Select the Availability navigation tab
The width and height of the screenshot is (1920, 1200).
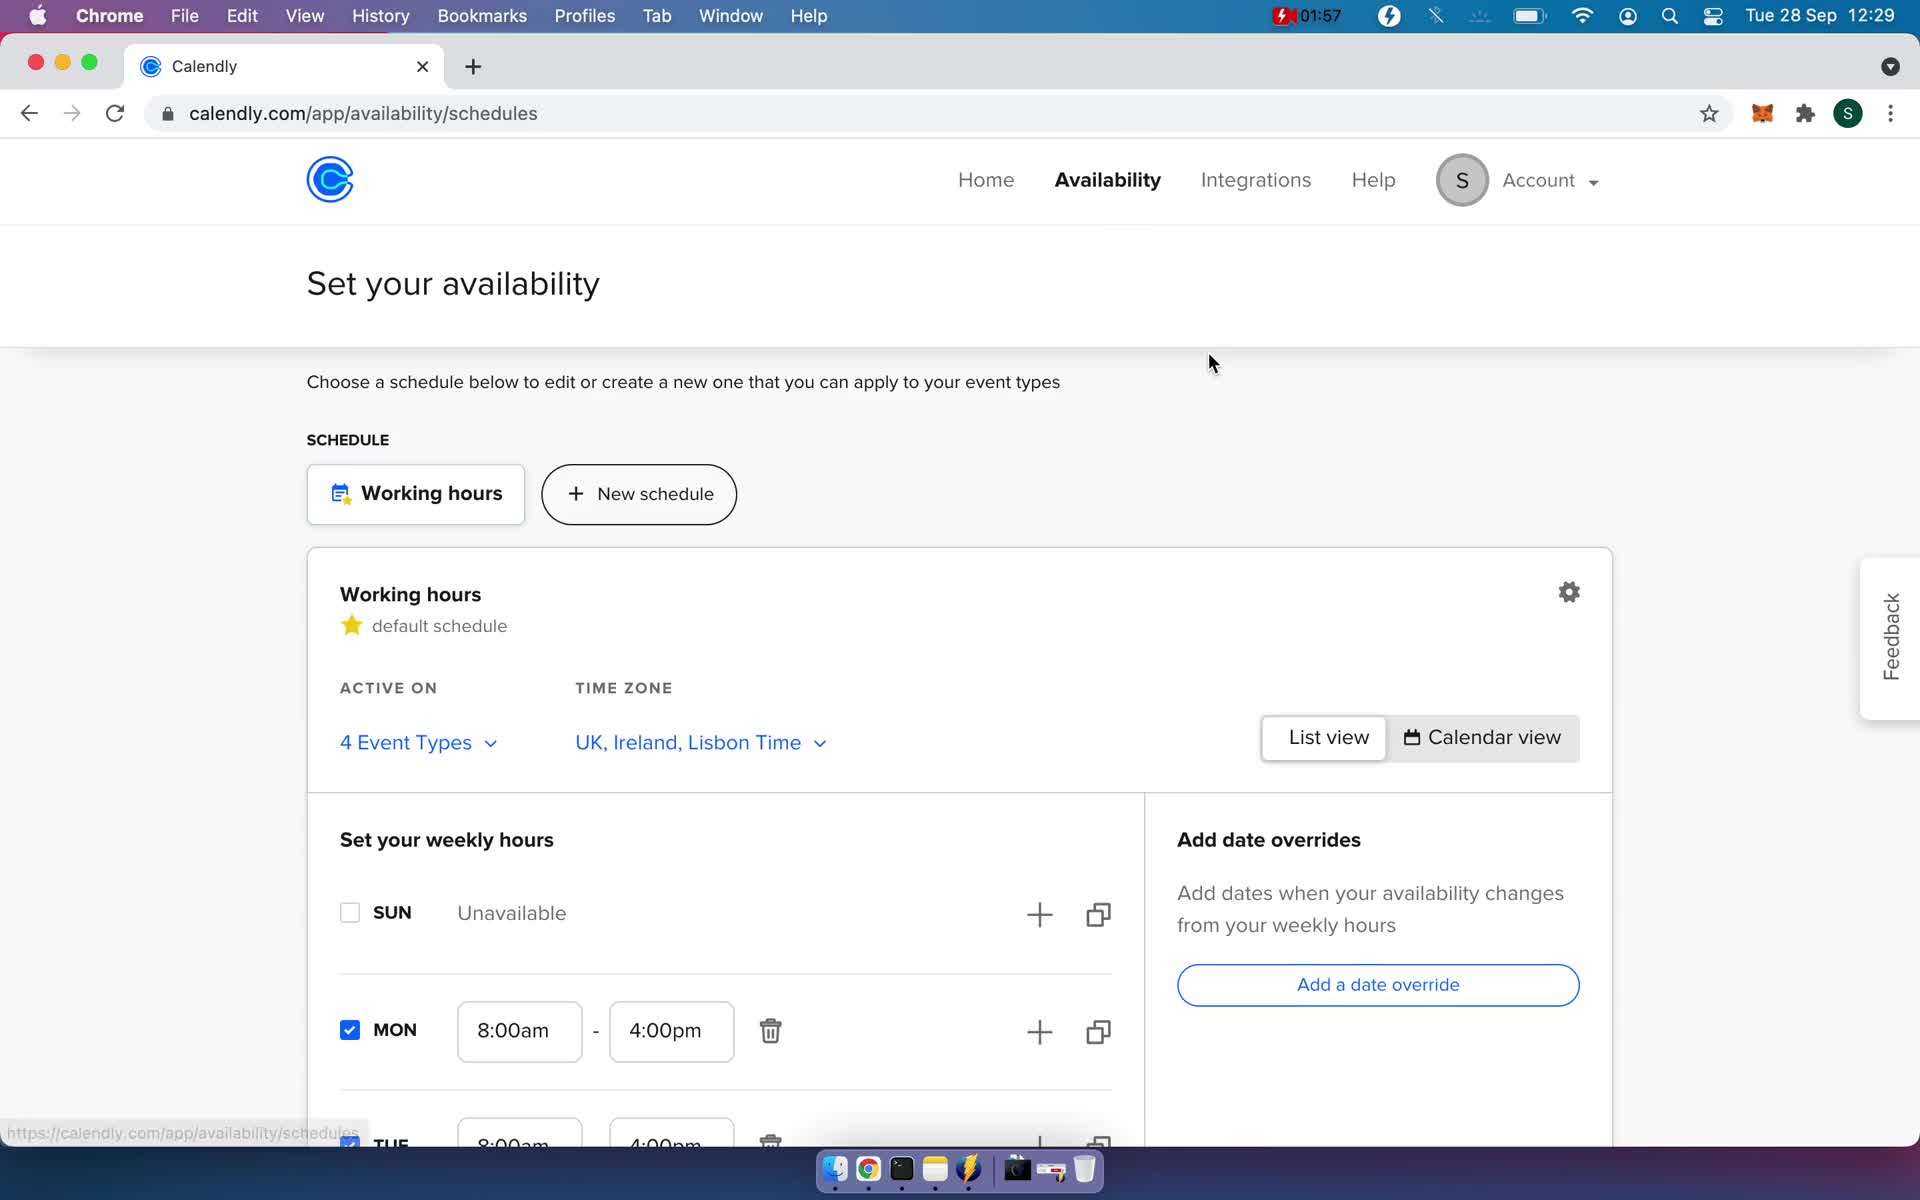tap(1107, 180)
